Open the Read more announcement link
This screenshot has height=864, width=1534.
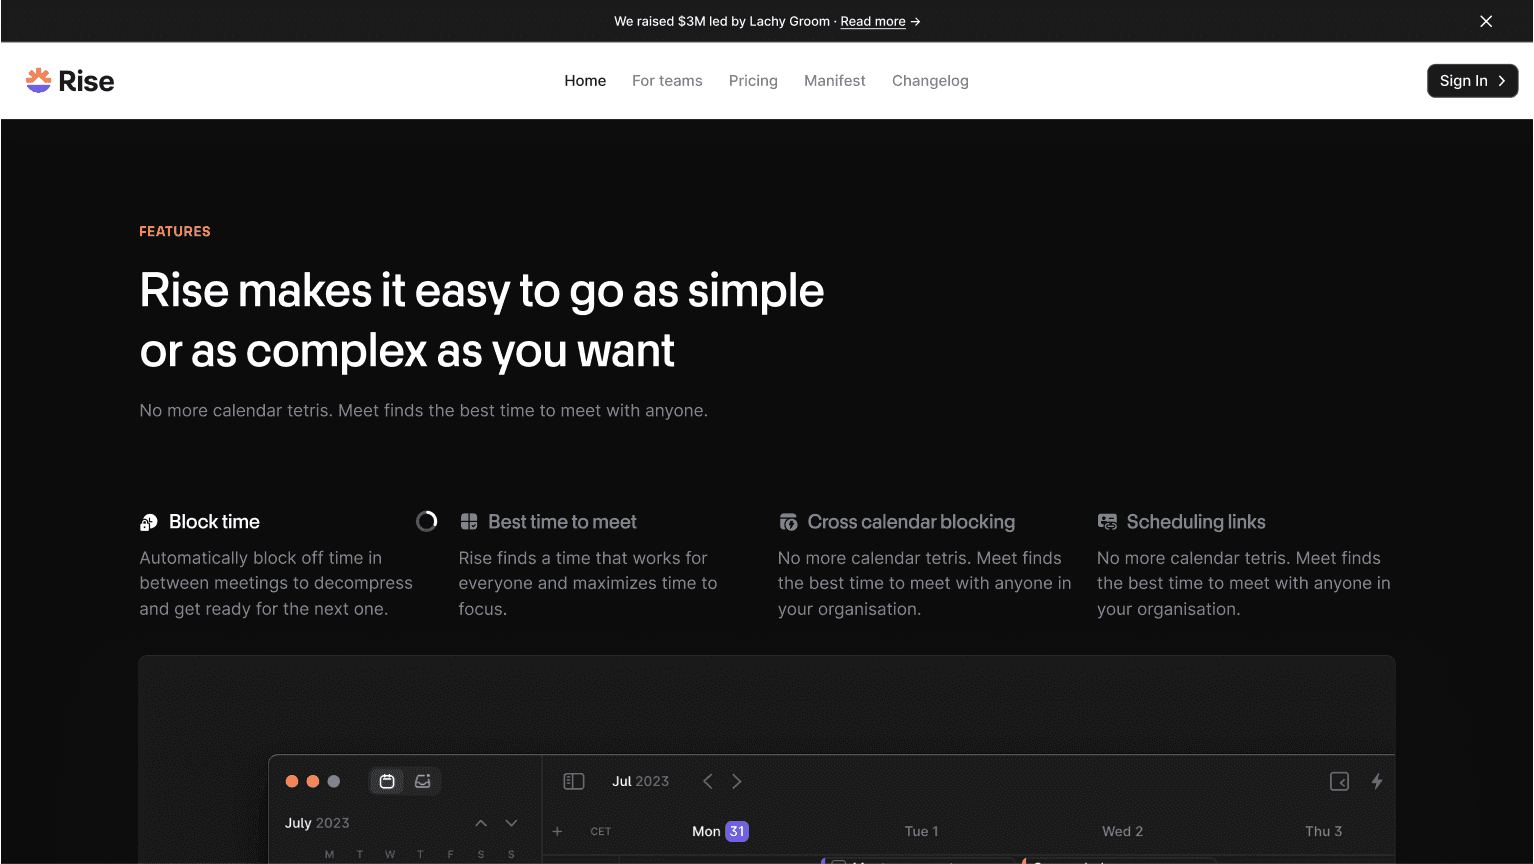[873, 21]
